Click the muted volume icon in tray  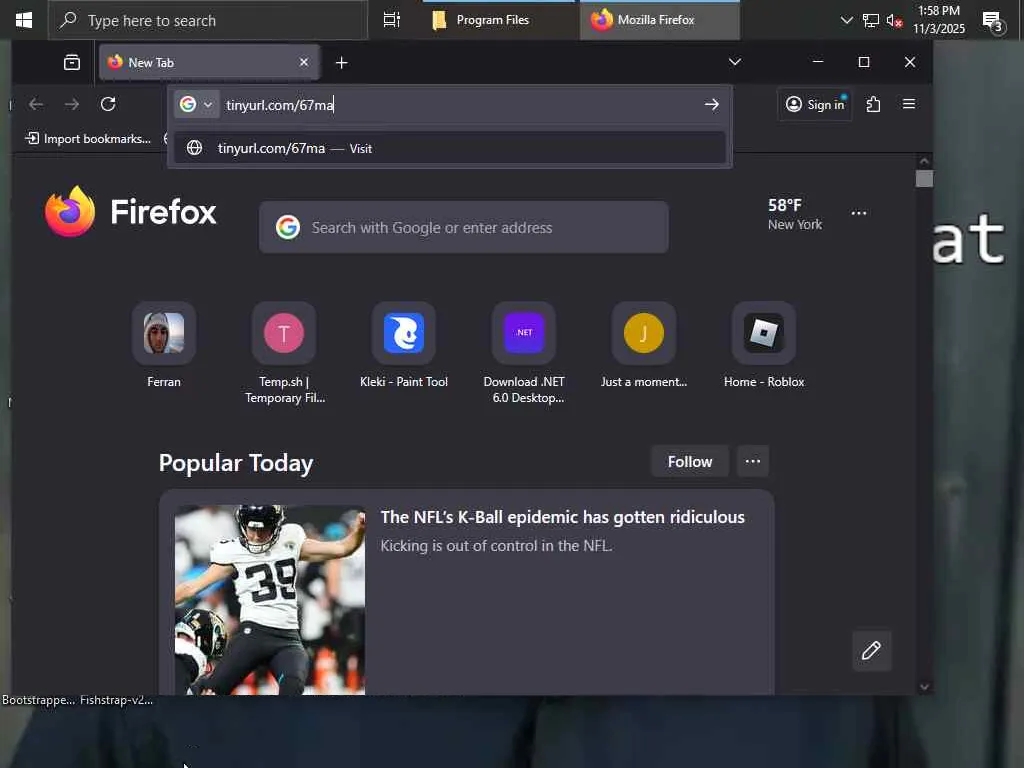(894, 21)
